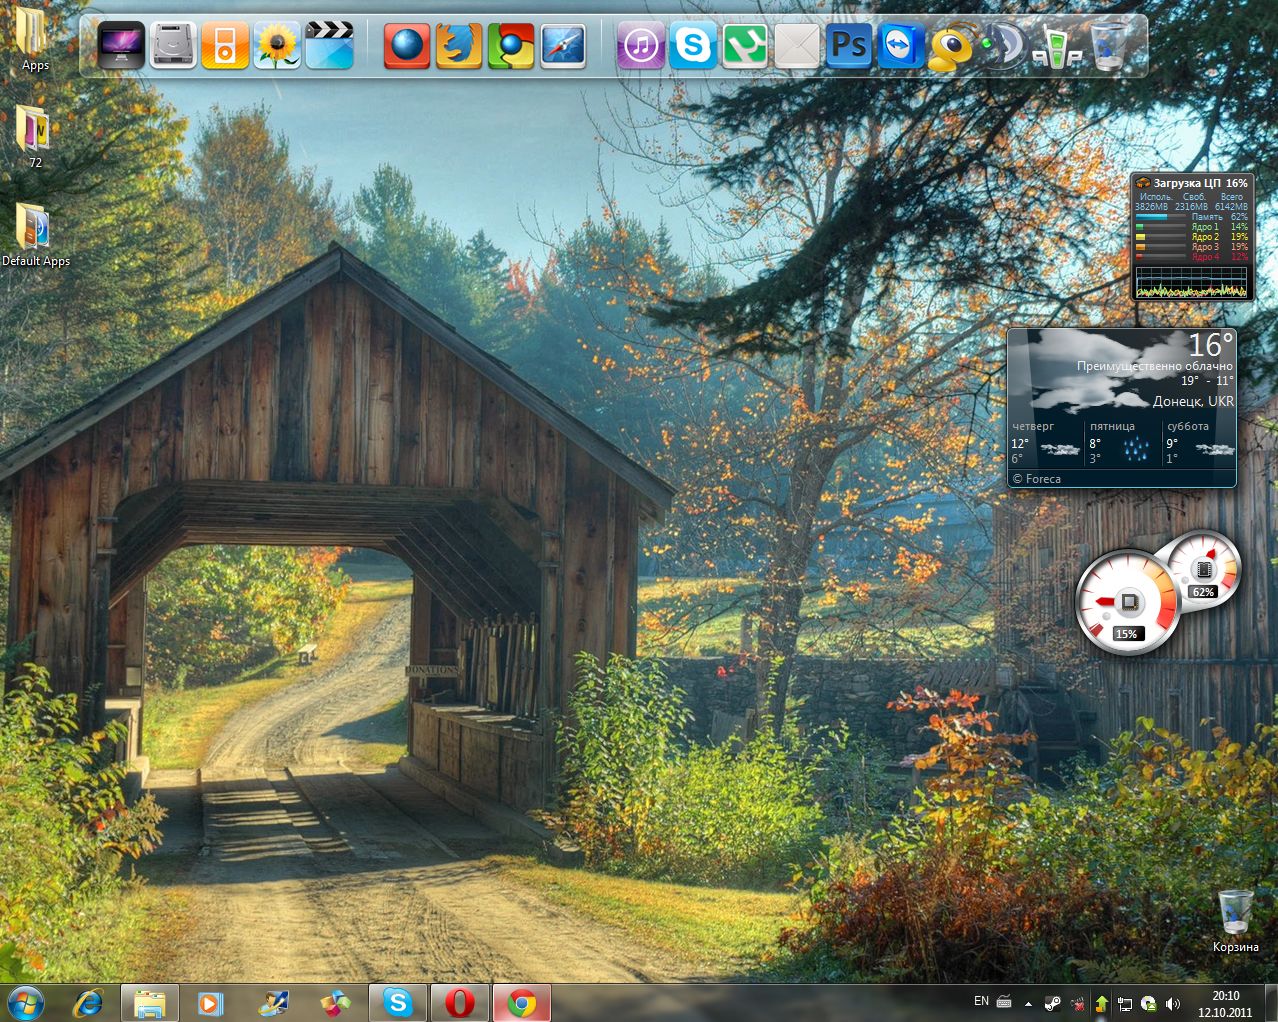Image resolution: width=1278 pixels, height=1022 pixels.
Task: Click the green upward arrow tray icon
Action: (1102, 1003)
